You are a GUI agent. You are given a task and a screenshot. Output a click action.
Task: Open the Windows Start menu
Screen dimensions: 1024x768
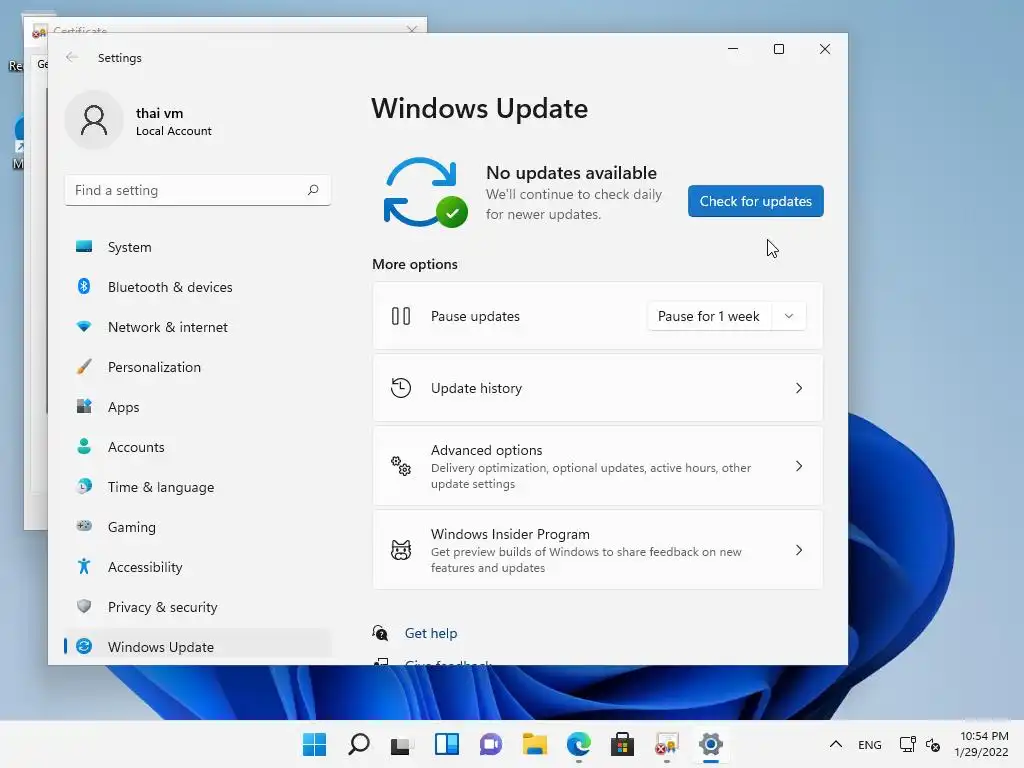click(314, 744)
